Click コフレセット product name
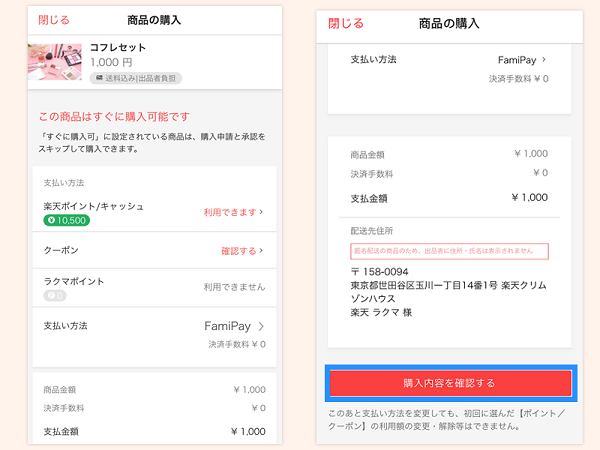 118,47
